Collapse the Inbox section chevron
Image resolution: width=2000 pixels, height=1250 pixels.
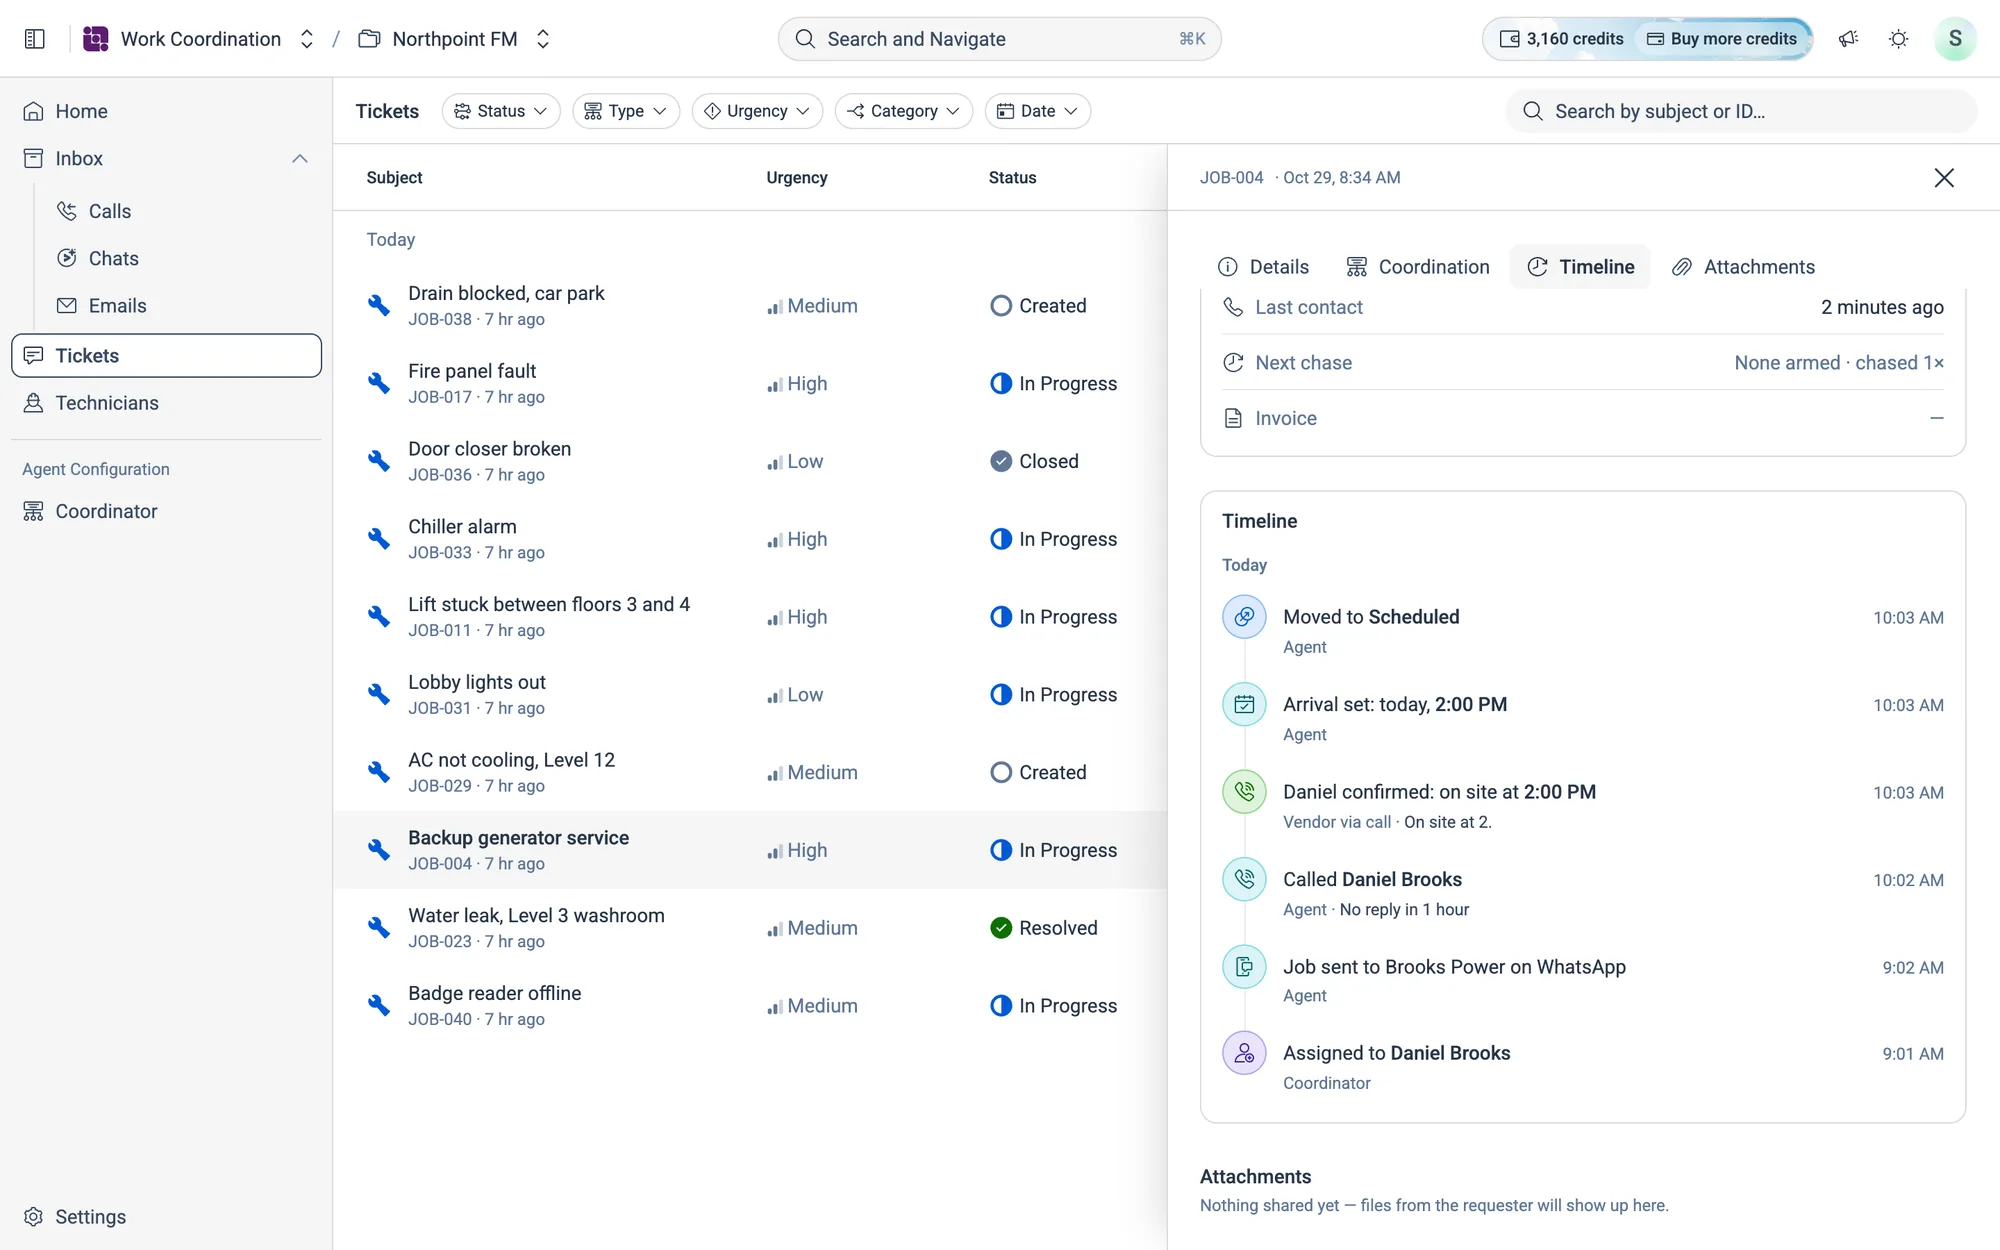click(x=300, y=159)
